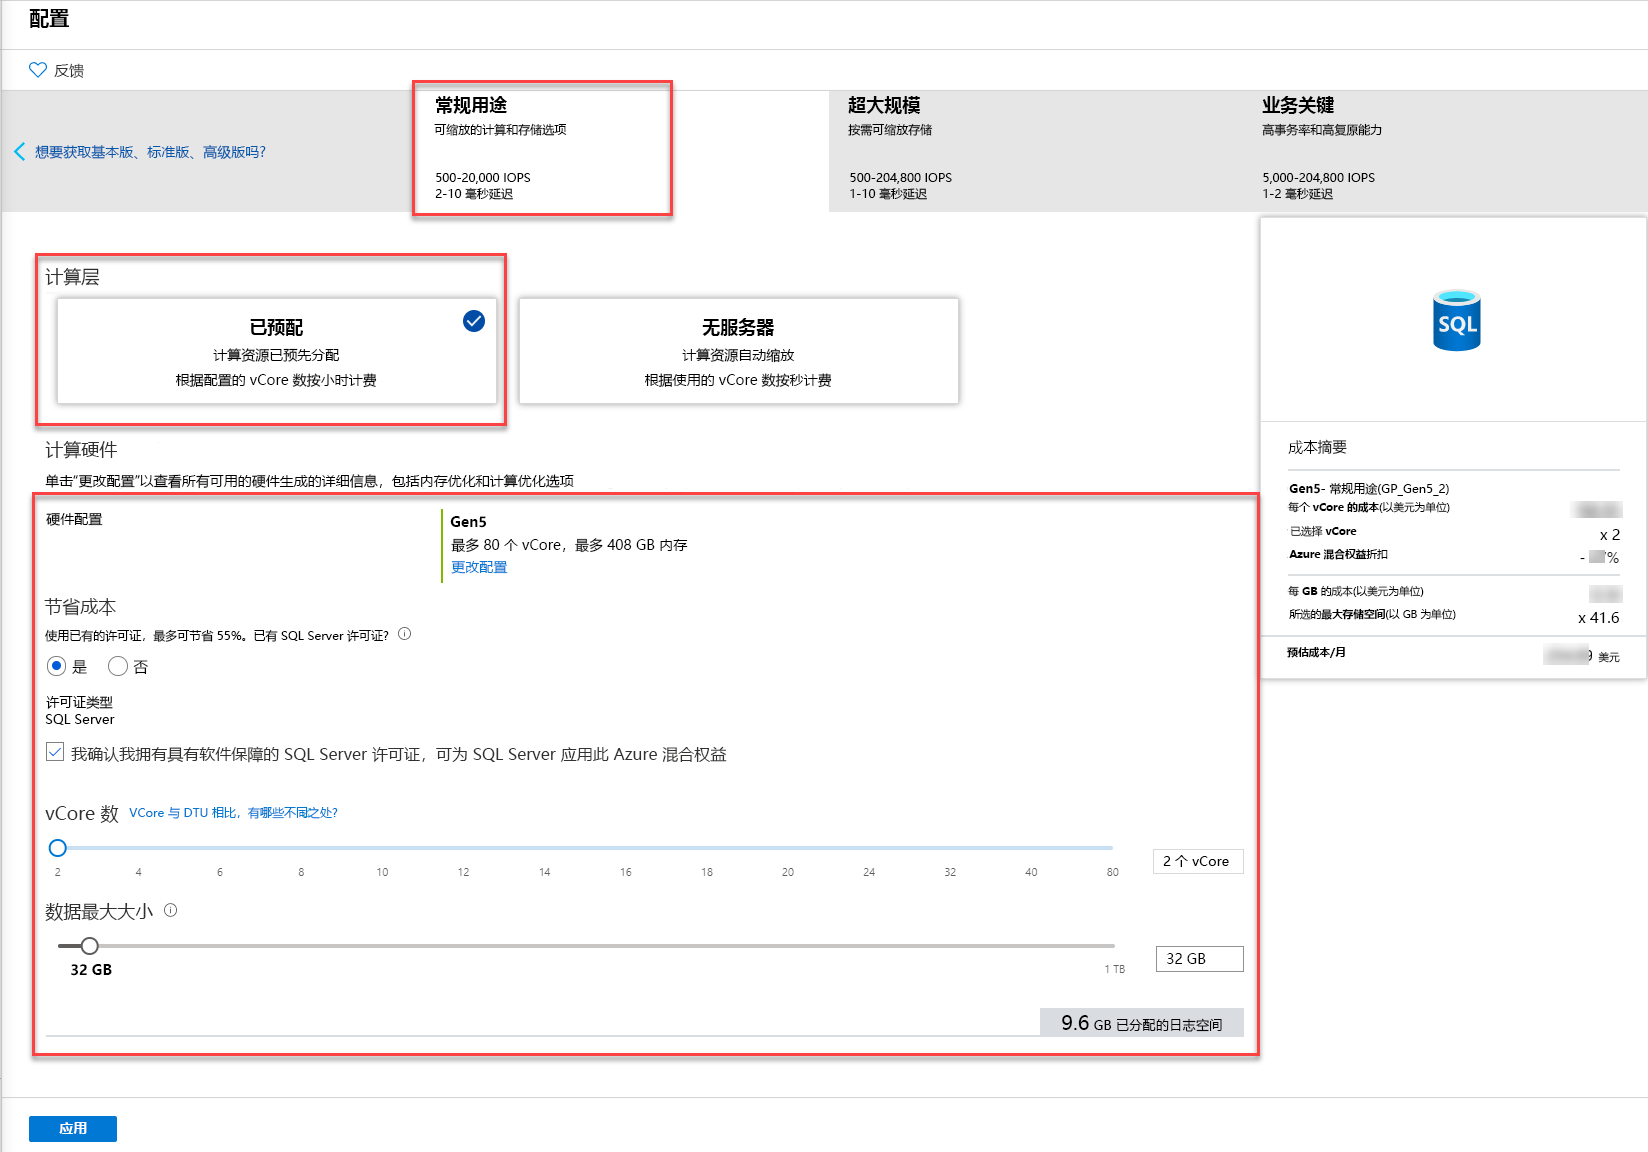Click the SQL database icon in the cost panel
Image resolution: width=1648 pixels, height=1152 pixels.
pyautogui.click(x=1456, y=320)
